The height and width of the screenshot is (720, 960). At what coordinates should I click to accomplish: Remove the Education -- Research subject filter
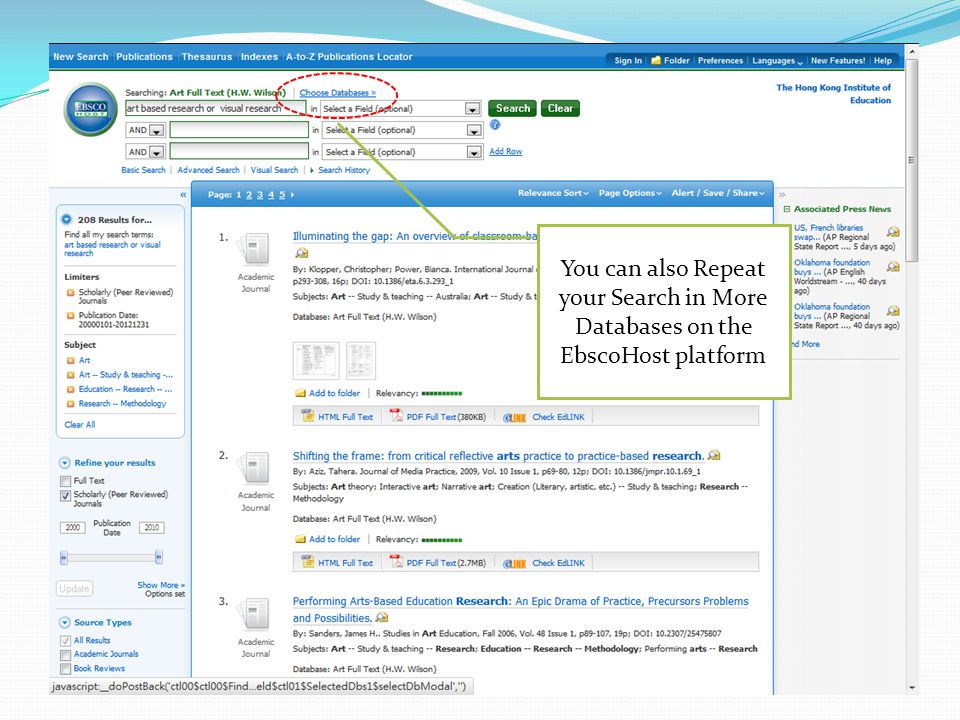click(x=70, y=389)
